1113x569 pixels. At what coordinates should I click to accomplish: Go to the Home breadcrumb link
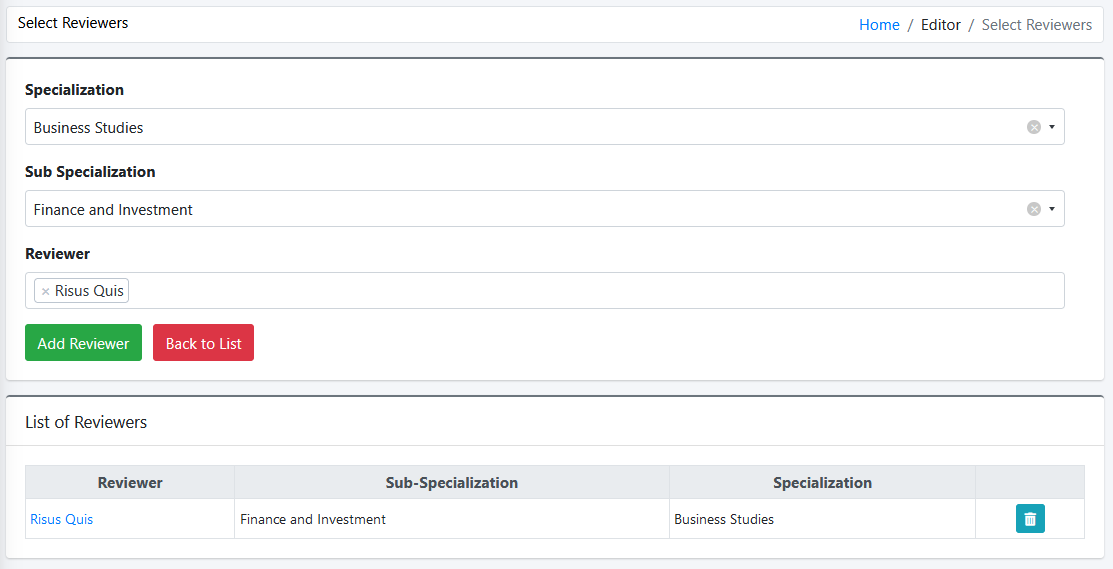(x=879, y=25)
